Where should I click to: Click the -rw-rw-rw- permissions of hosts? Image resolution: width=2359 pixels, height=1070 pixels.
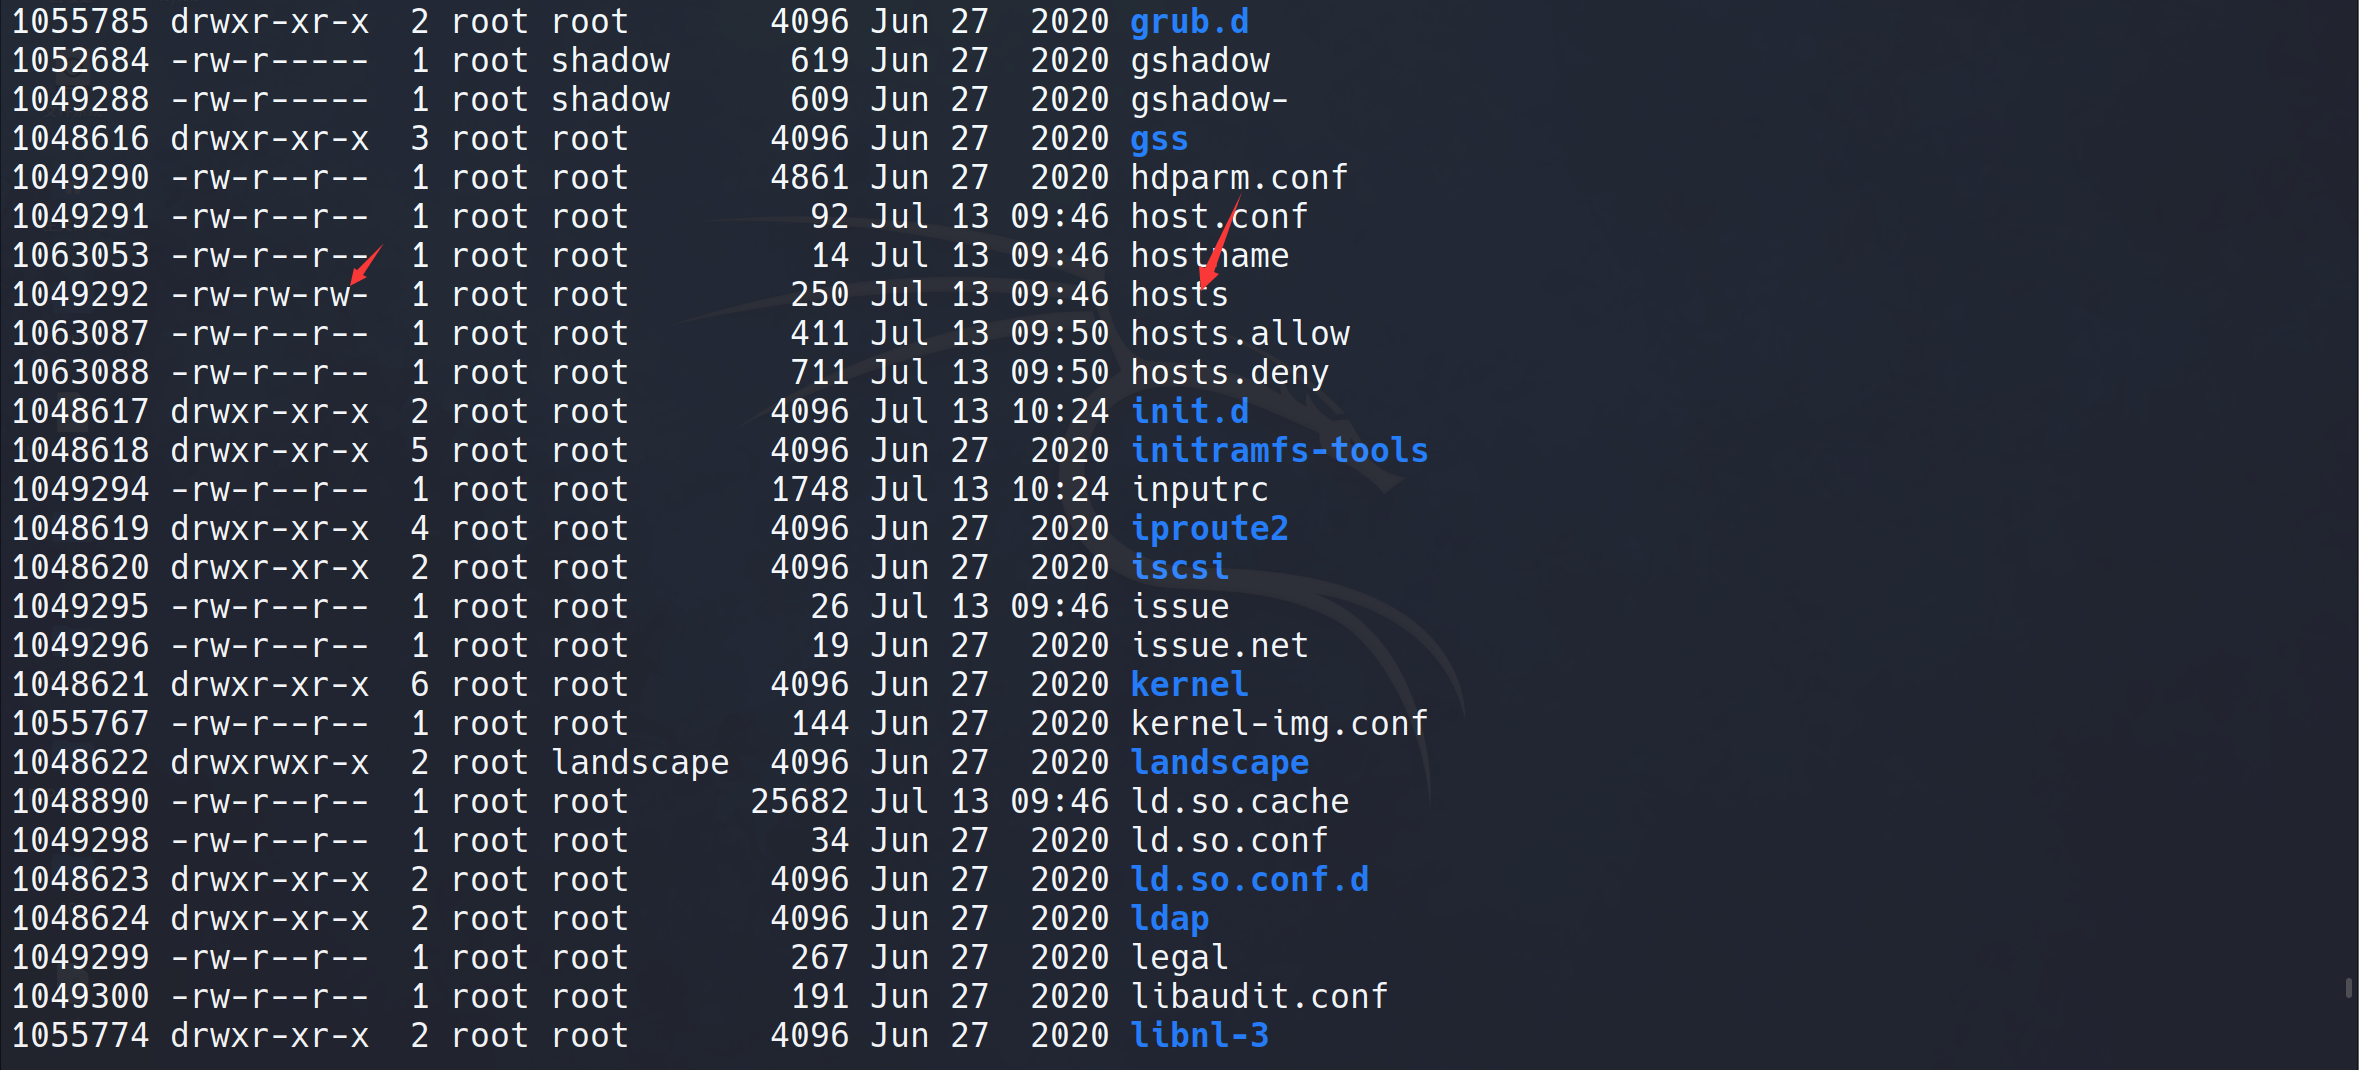coord(269,294)
